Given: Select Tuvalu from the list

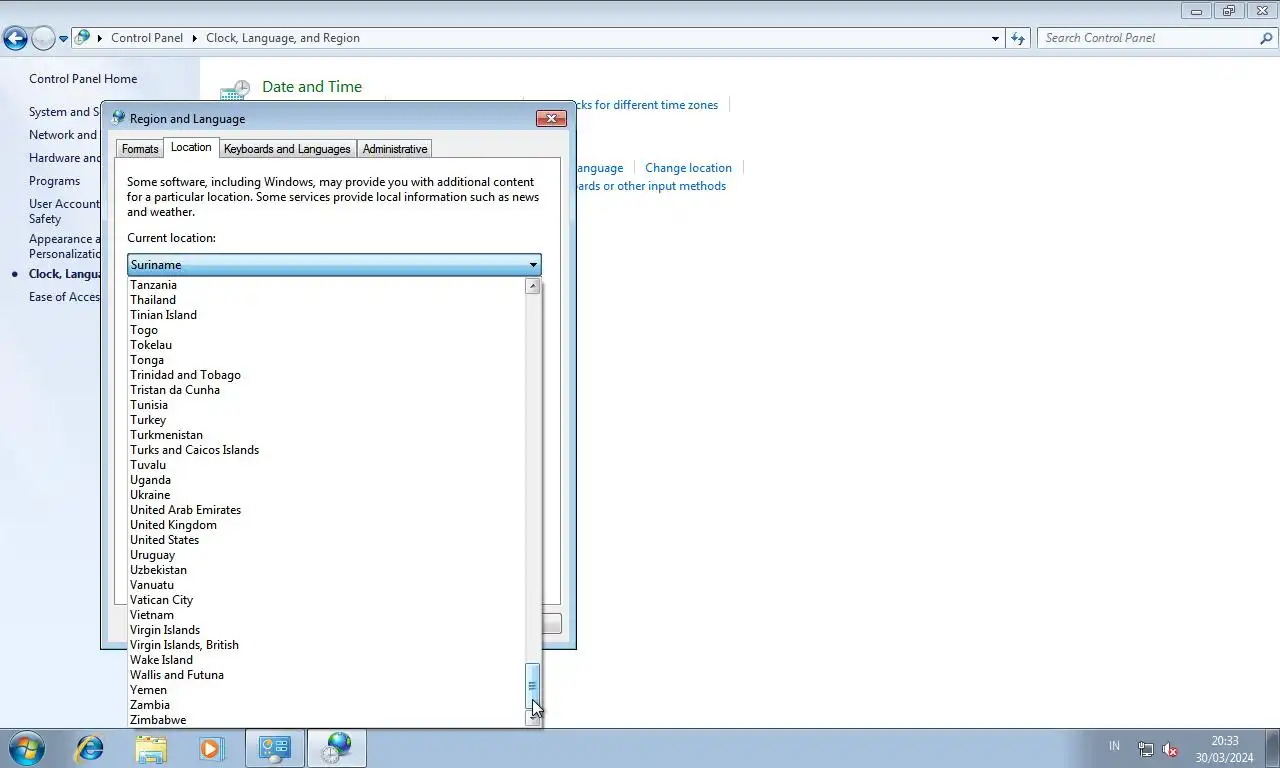Looking at the screenshot, I should click(327, 465).
